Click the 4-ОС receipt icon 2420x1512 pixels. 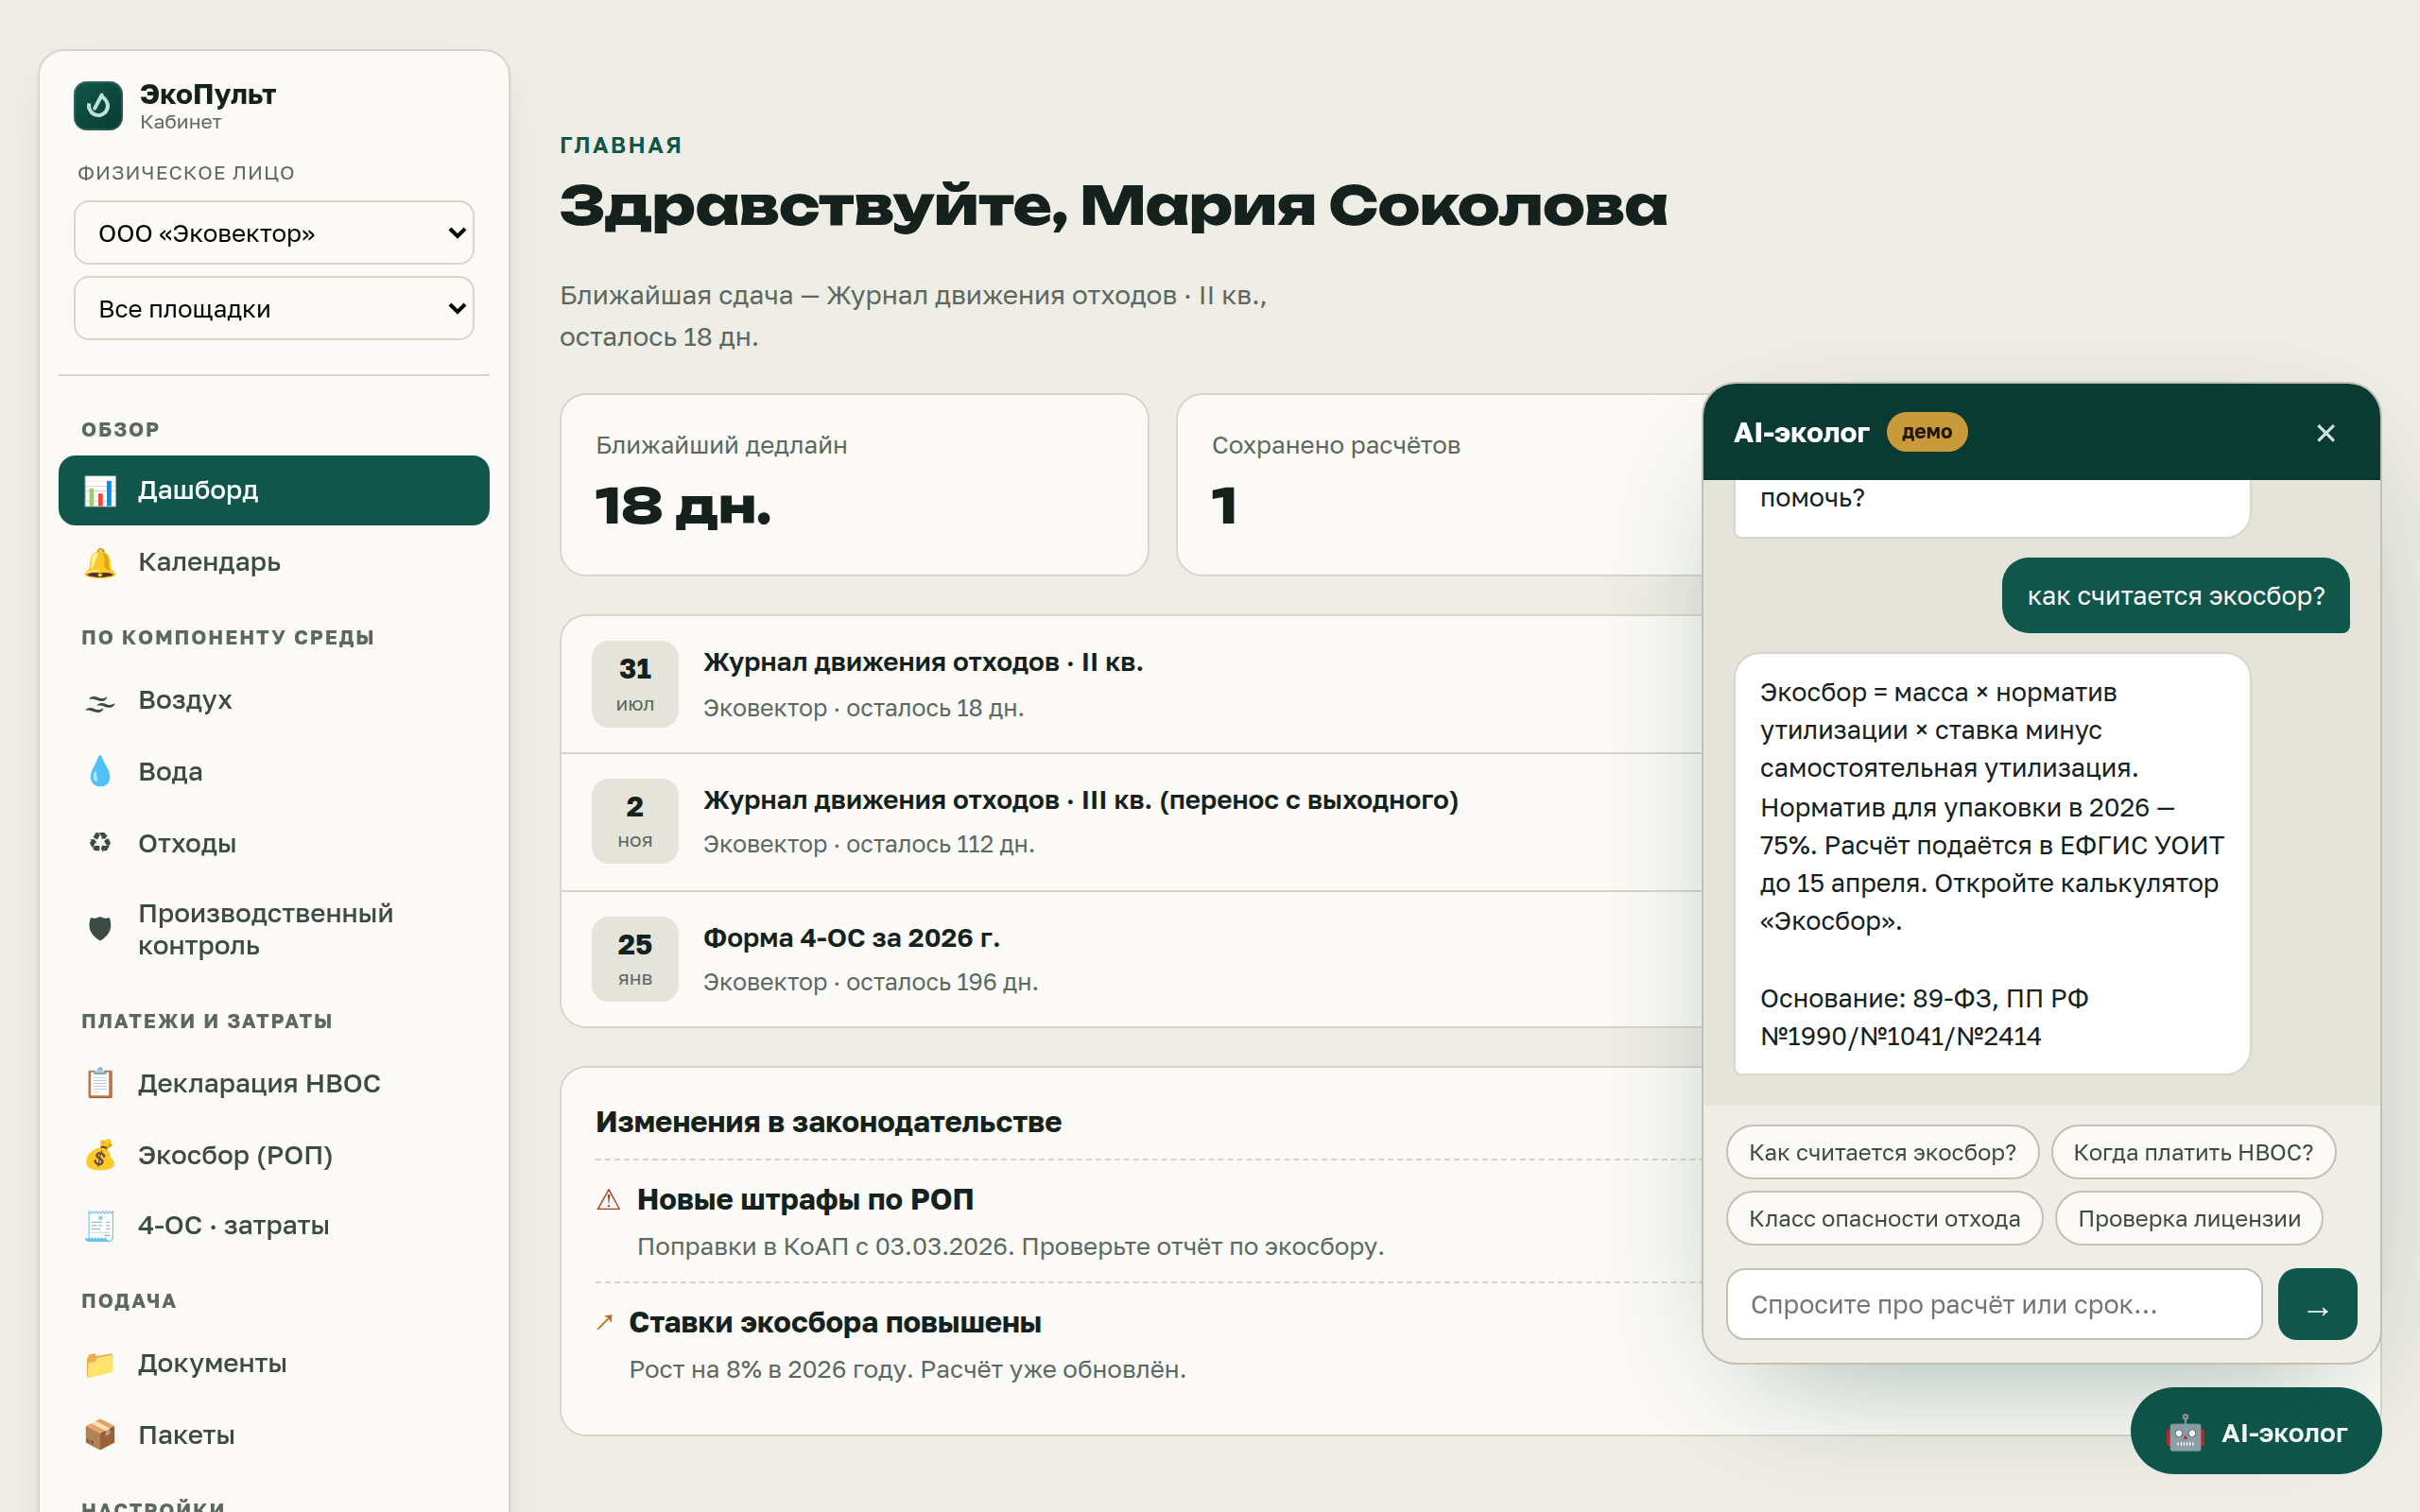[100, 1226]
